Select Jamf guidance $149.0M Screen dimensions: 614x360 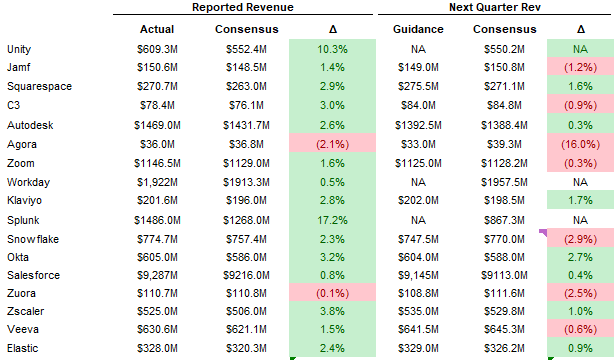[x=418, y=67]
